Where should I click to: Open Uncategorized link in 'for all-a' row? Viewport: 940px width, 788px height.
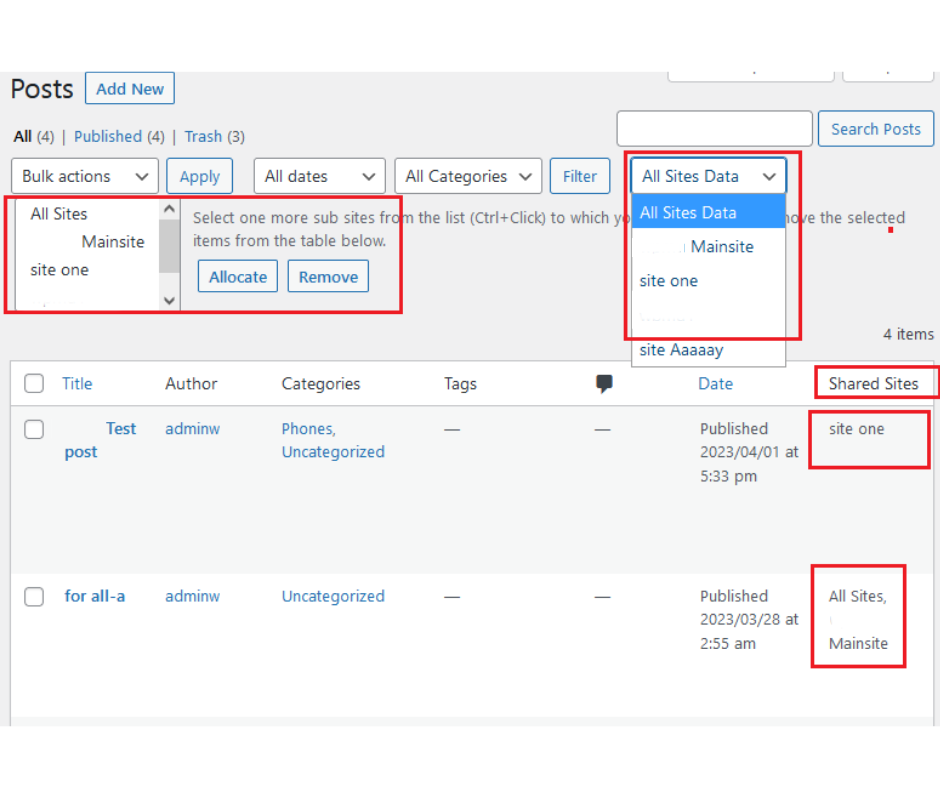[x=333, y=597]
